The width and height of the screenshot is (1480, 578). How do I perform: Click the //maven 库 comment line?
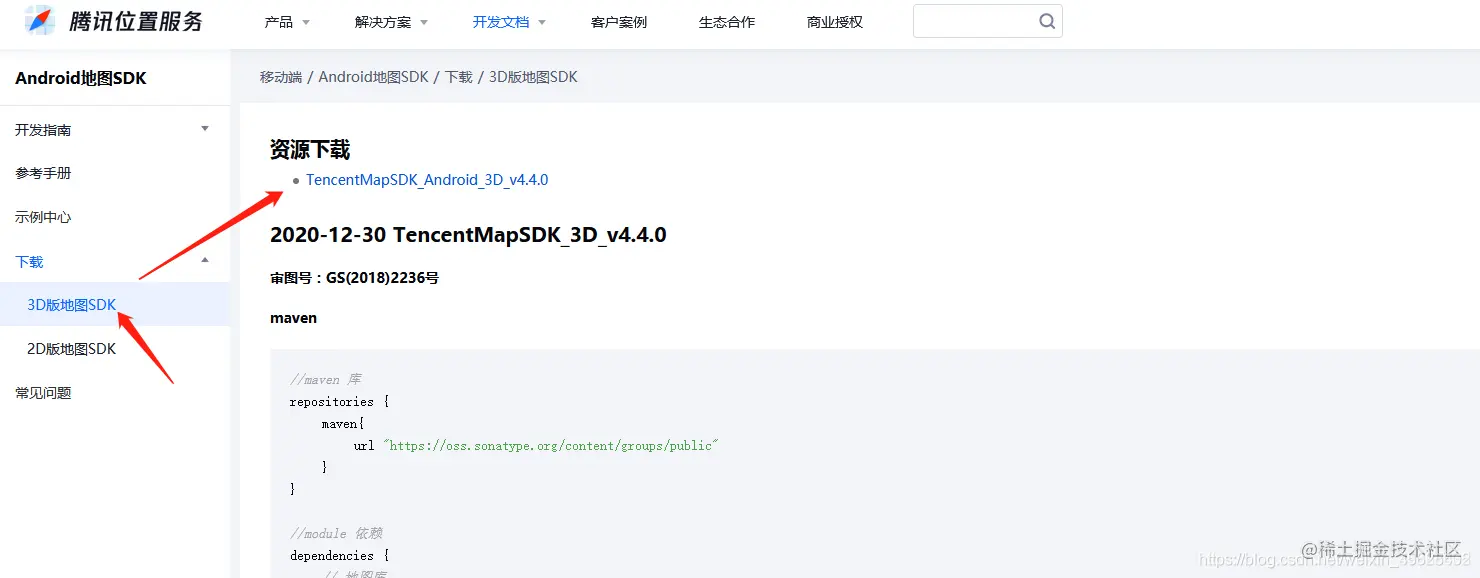click(x=326, y=380)
